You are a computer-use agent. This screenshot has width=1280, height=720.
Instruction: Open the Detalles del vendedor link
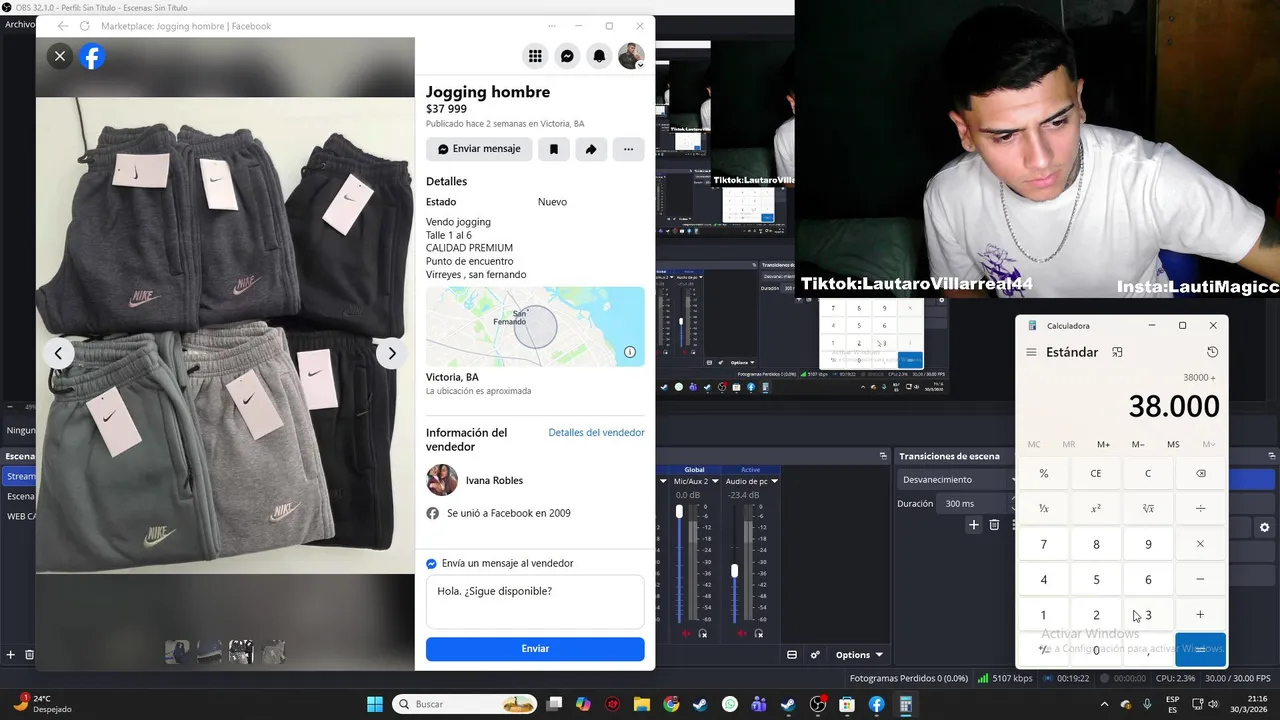(x=596, y=433)
